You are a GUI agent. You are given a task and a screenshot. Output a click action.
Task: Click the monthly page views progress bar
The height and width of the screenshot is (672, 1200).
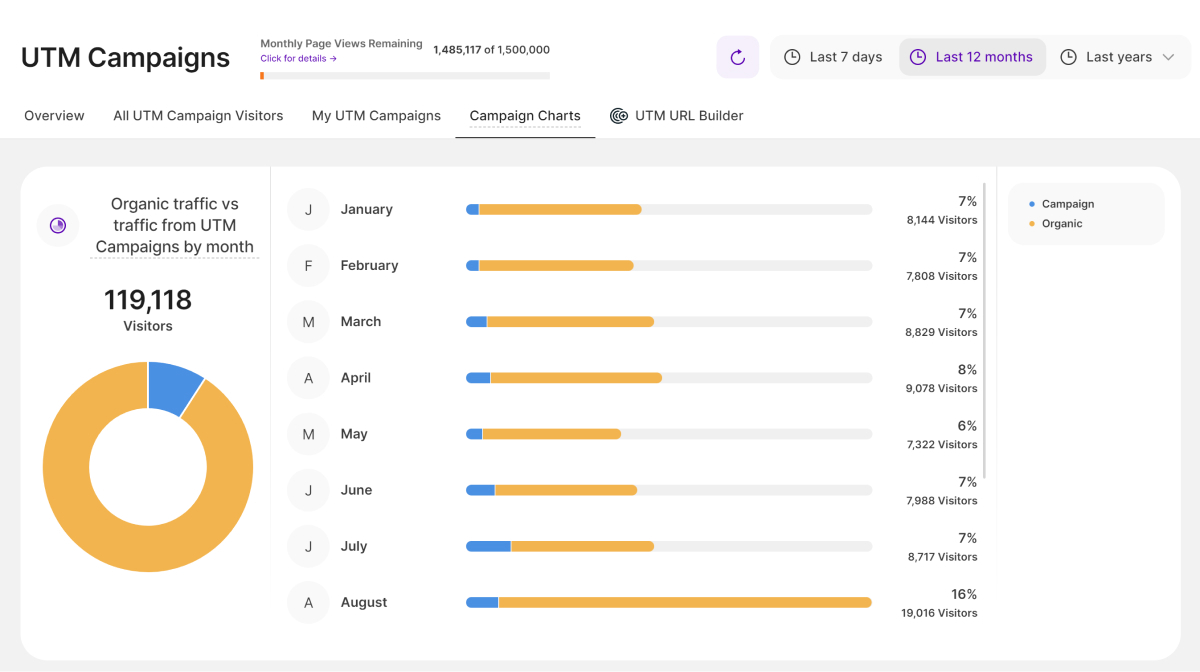[405, 75]
